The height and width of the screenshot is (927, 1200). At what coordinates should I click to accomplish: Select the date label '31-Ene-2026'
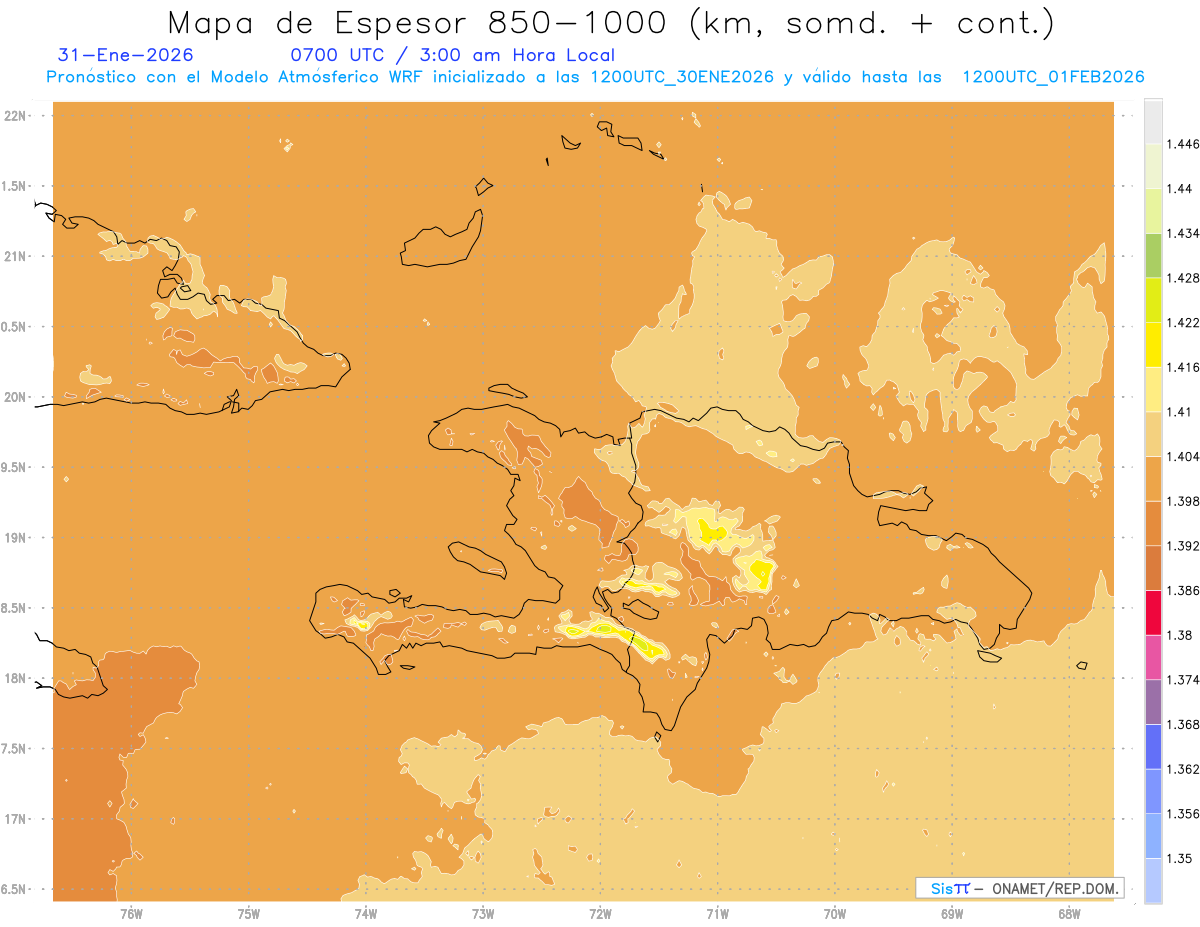(x=125, y=56)
